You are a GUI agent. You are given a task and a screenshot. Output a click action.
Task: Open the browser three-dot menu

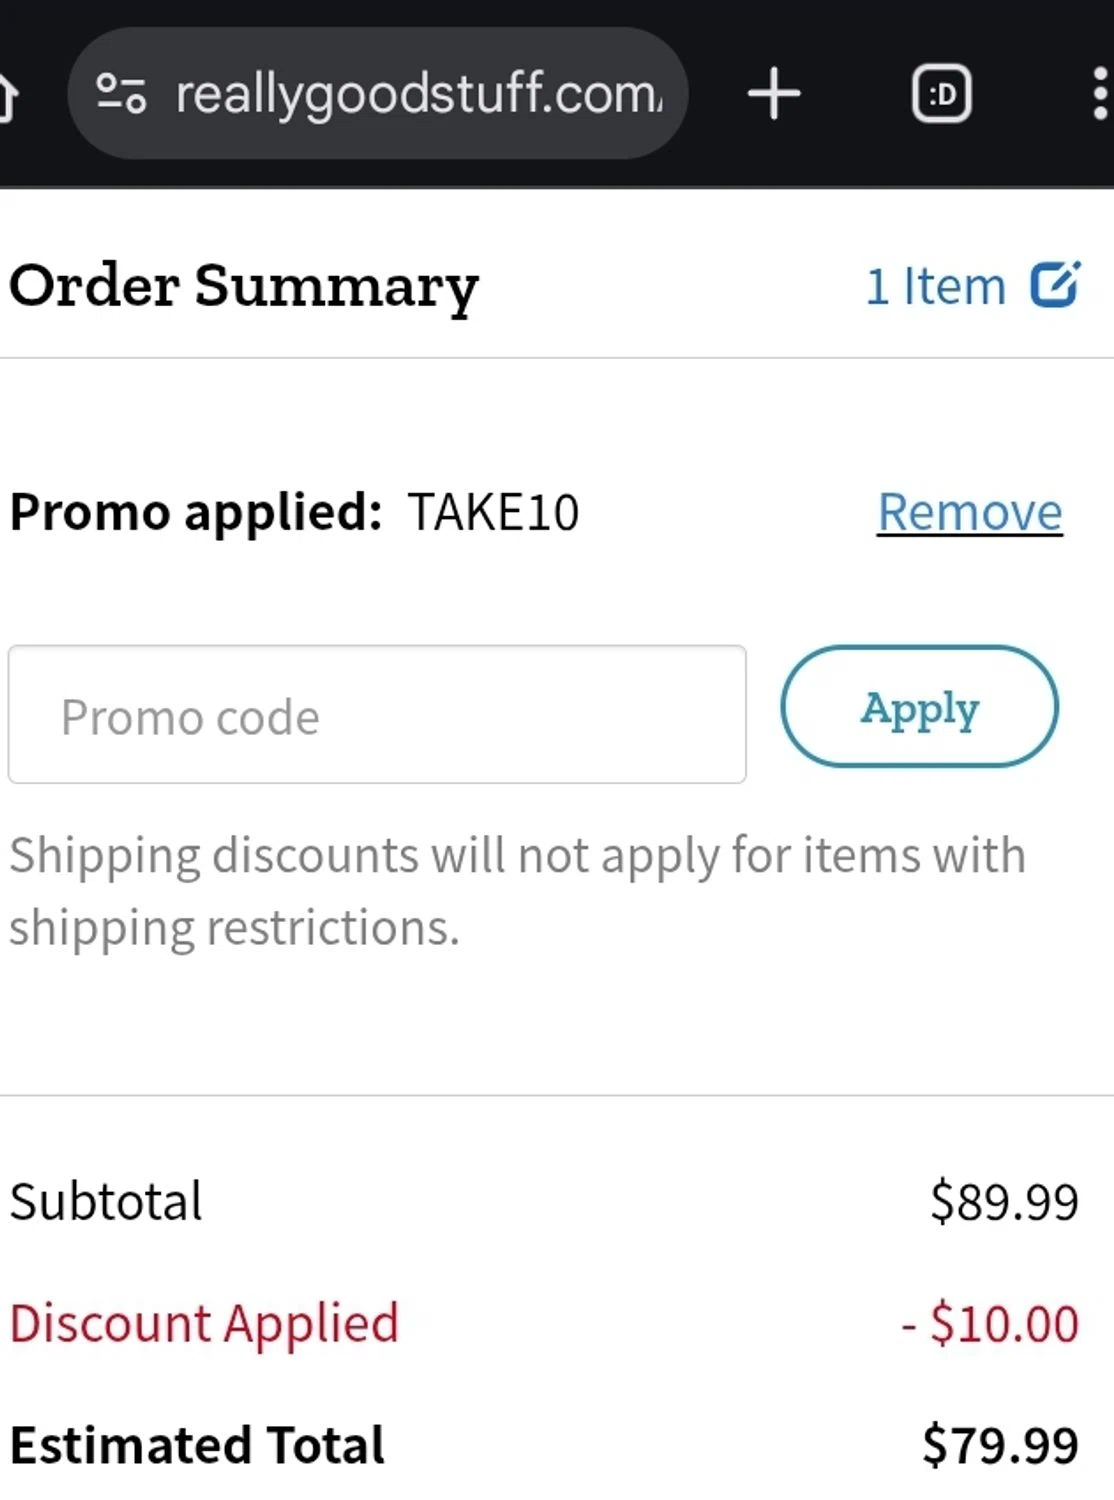[1099, 94]
